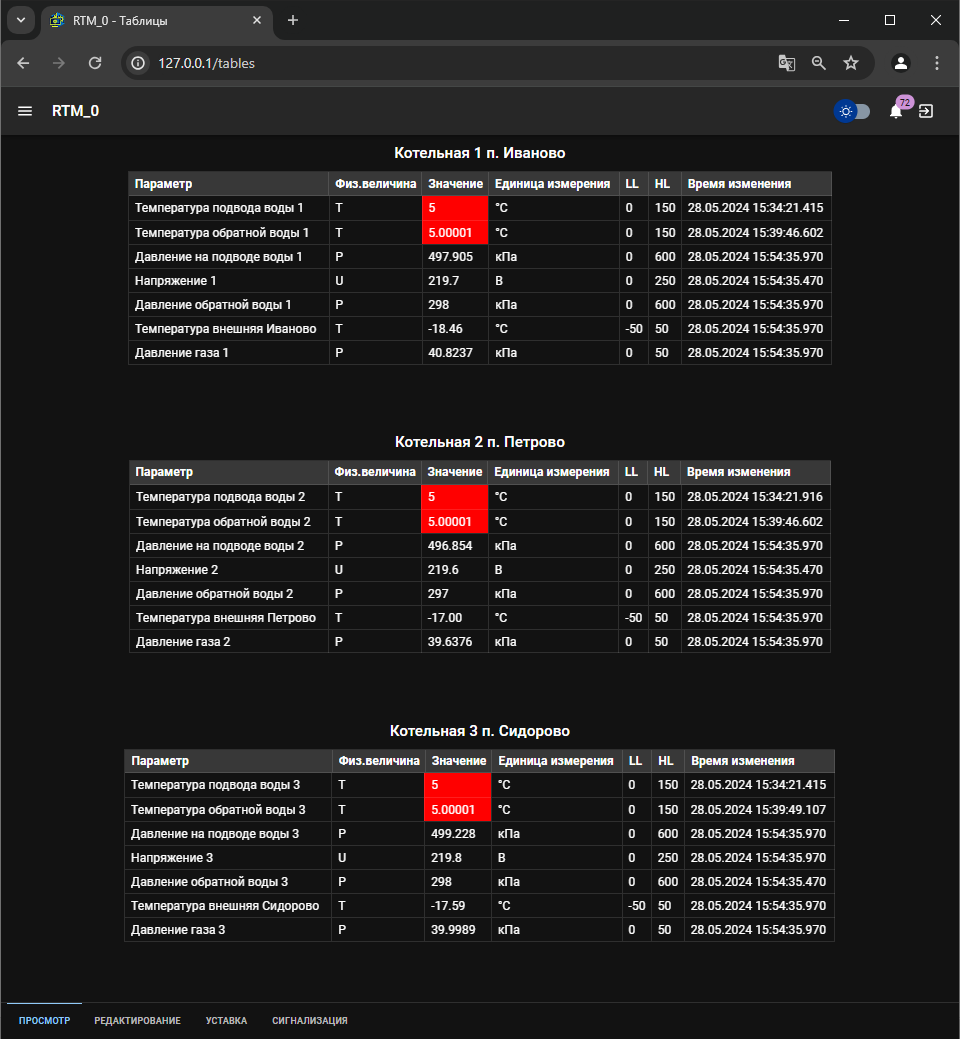Viewport: 960px width, 1039px height.
Task: View site information icon in address bar
Action: [x=138, y=63]
